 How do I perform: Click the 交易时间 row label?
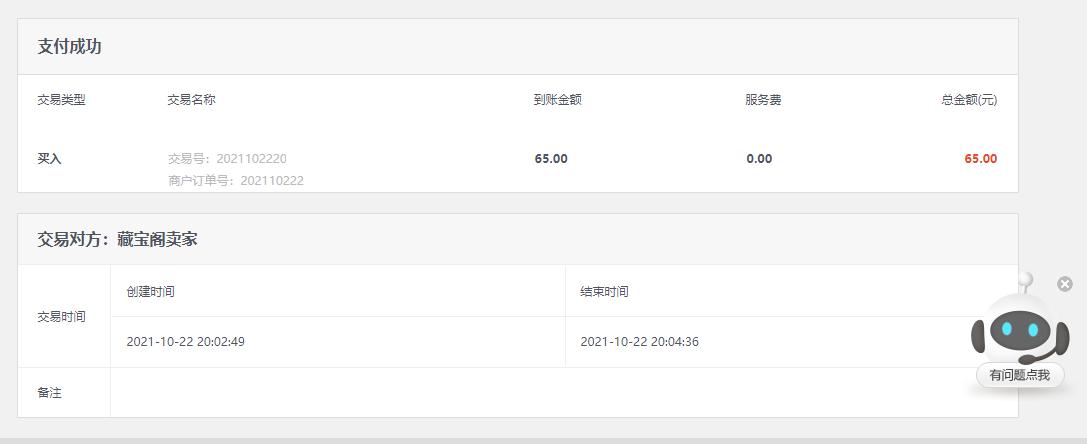point(61,317)
